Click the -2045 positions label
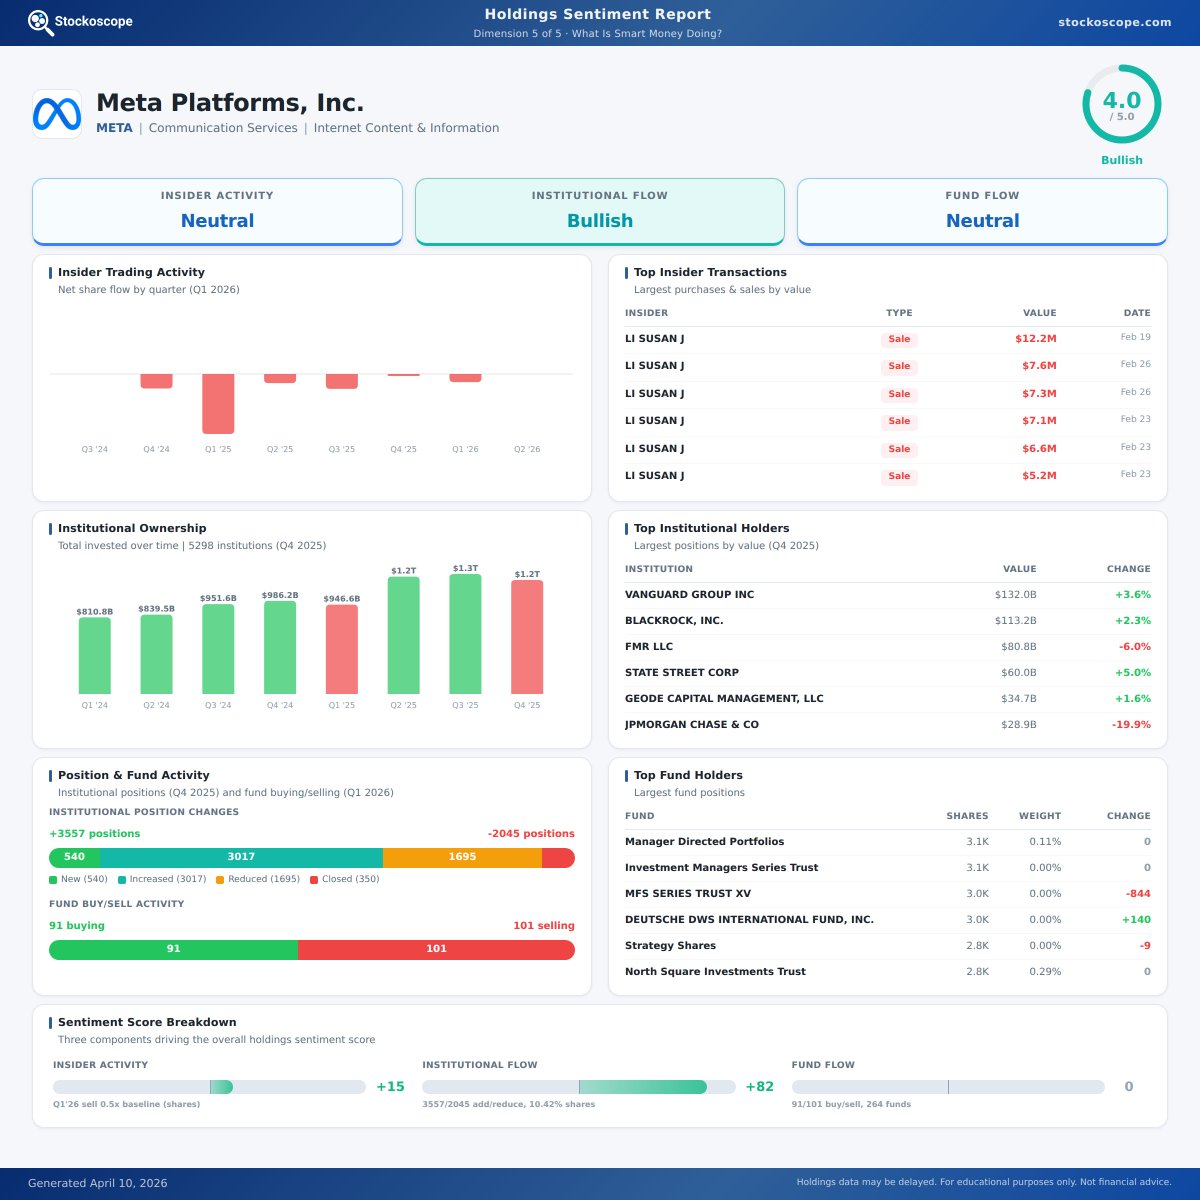 531,834
